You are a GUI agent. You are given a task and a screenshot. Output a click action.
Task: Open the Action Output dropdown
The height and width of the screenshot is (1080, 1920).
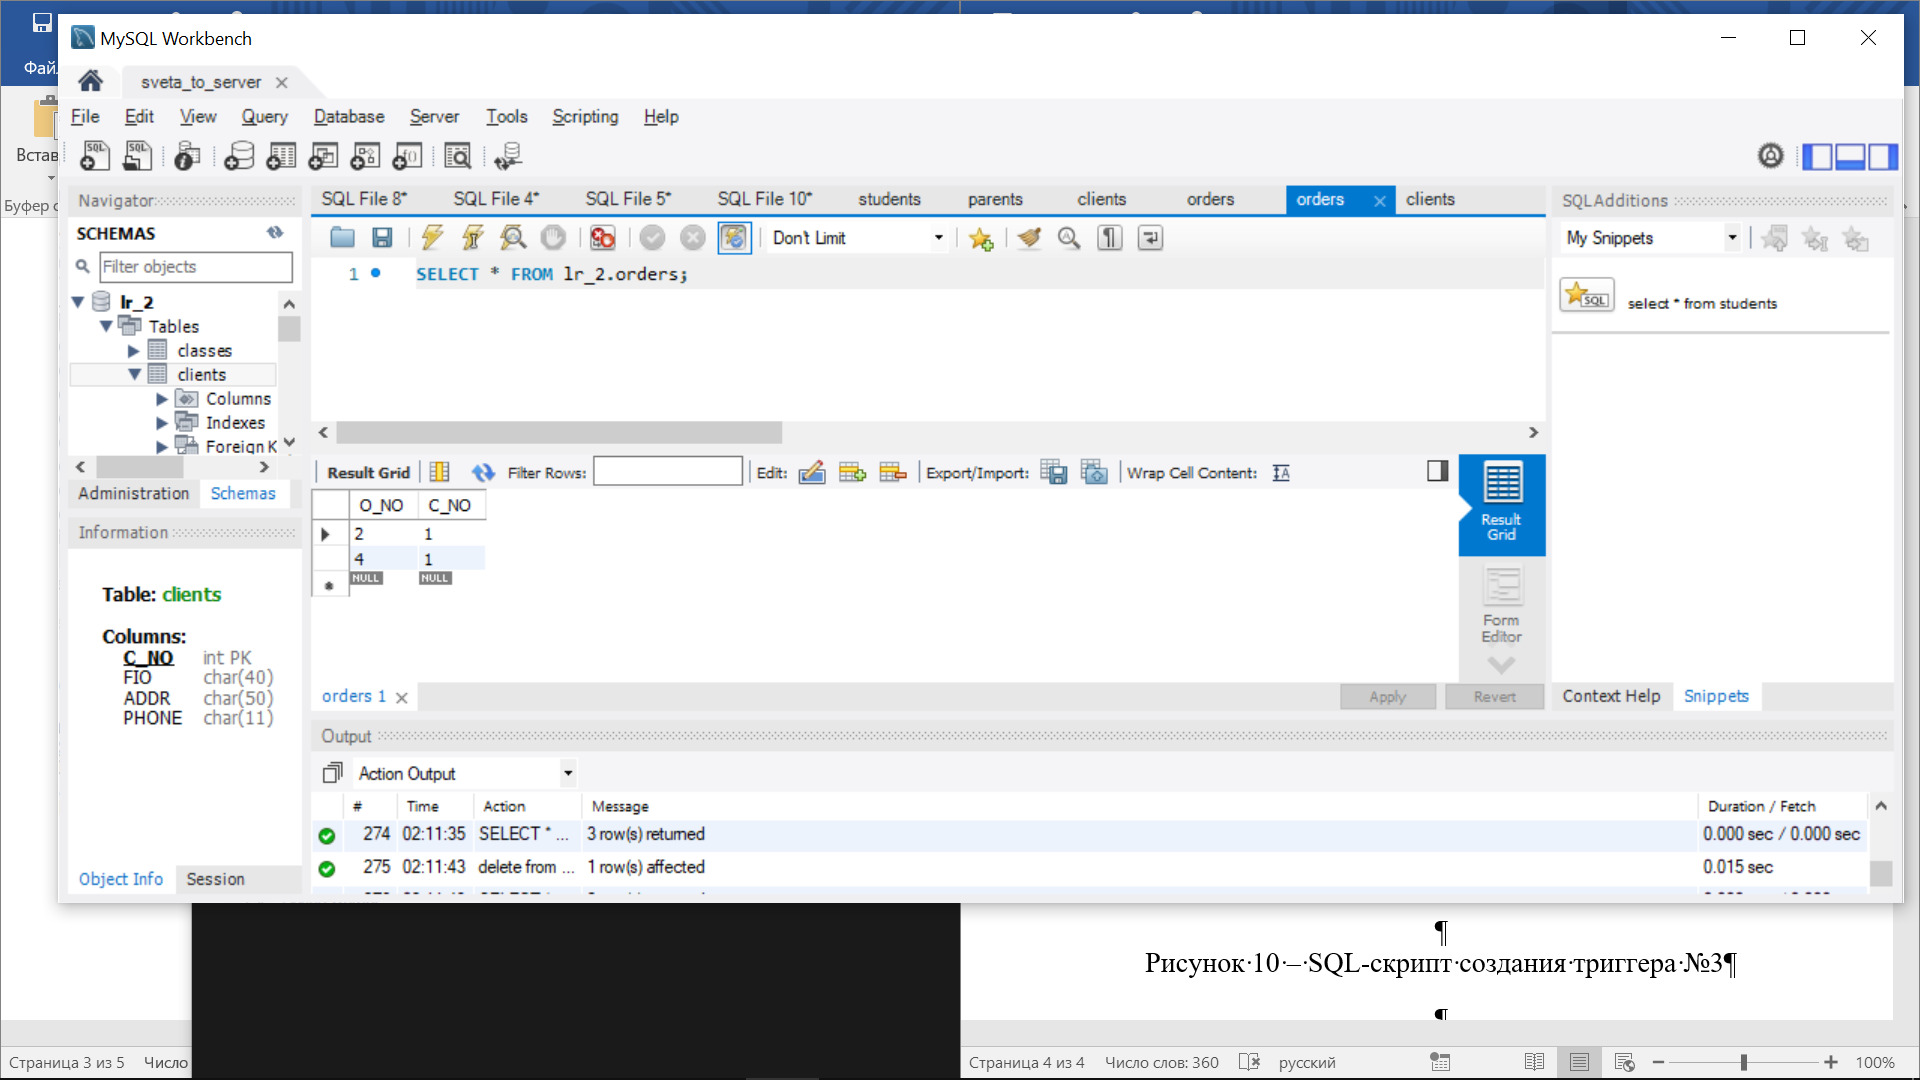pyautogui.click(x=465, y=773)
